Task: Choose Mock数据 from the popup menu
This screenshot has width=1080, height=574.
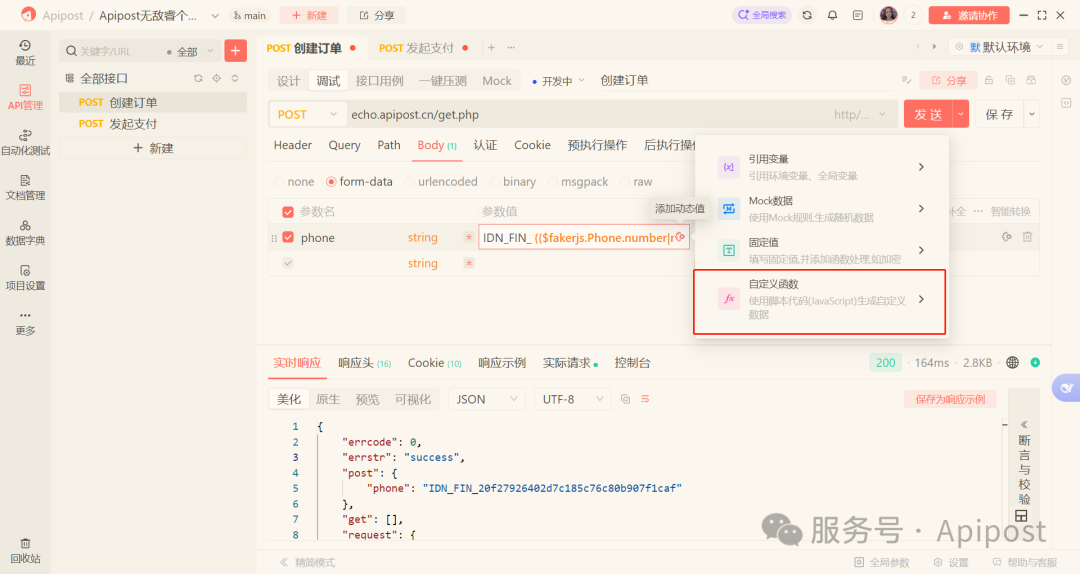Action: tap(820, 209)
